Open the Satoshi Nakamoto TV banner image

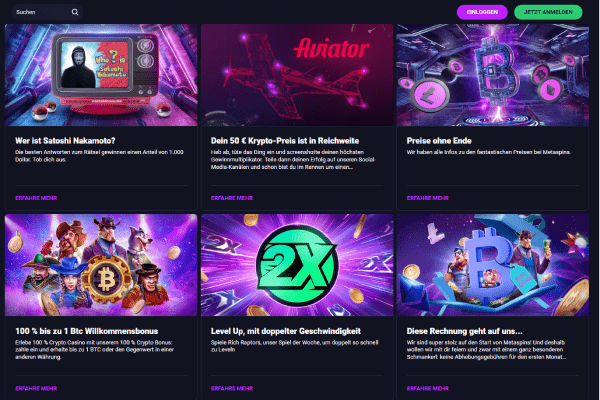(x=101, y=75)
